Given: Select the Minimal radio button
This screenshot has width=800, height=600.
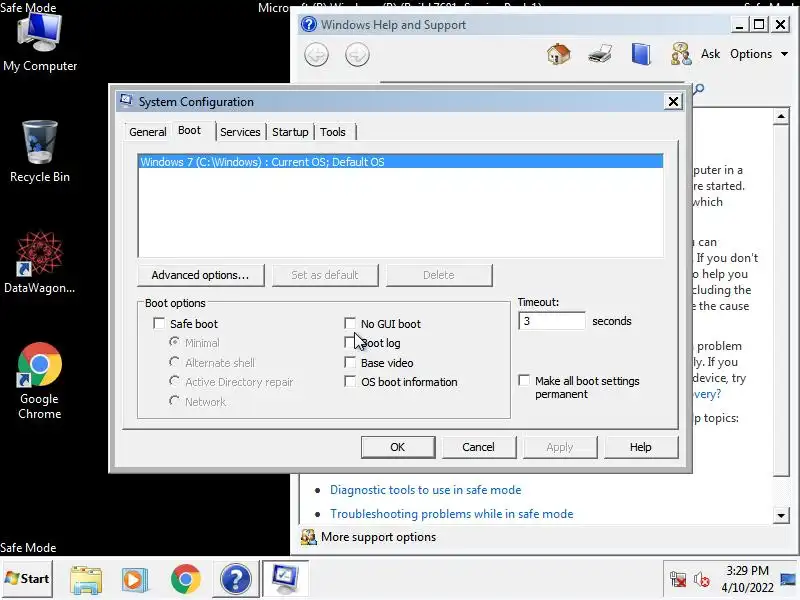Looking at the screenshot, I should click(174, 342).
